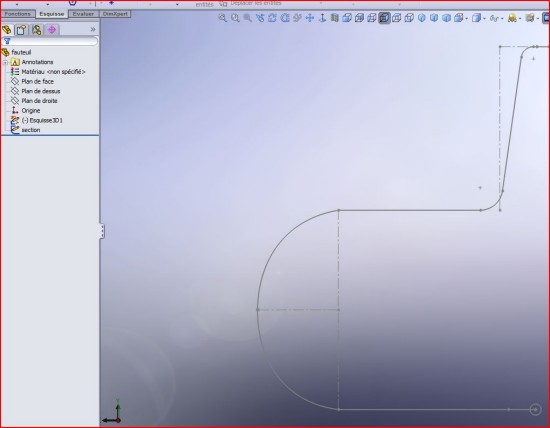This screenshot has height=428, width=550.
Task: Open the Standard Views book icon
Action: point(334,18)
